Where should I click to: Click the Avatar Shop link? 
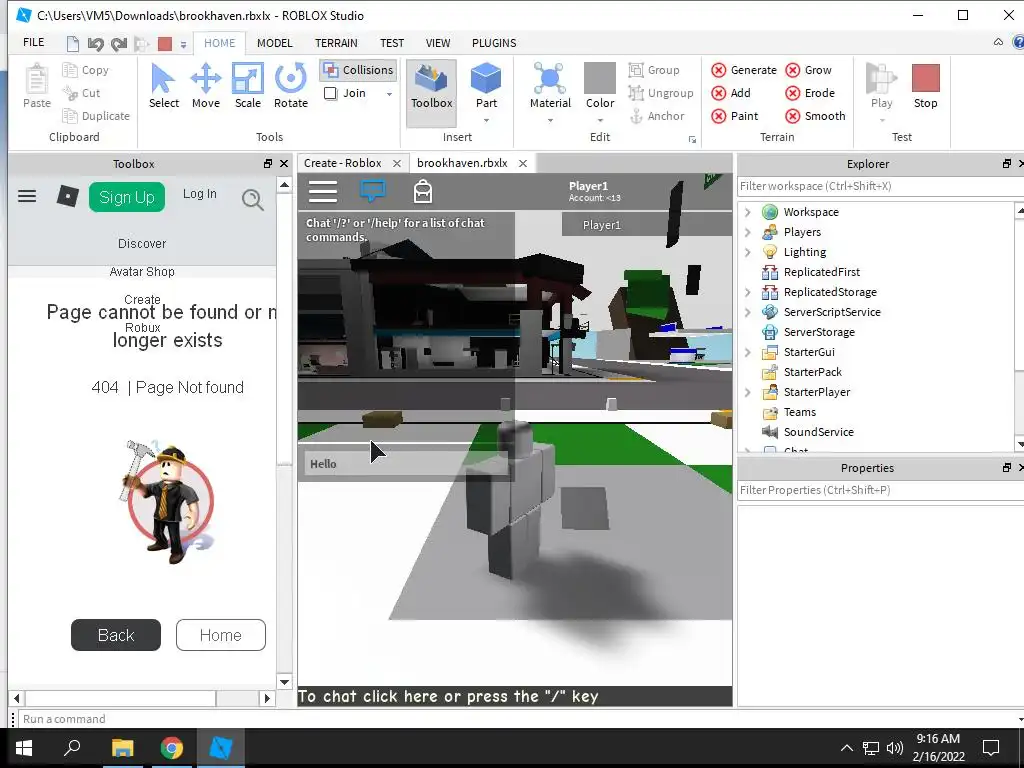click(x=142, y=272)
